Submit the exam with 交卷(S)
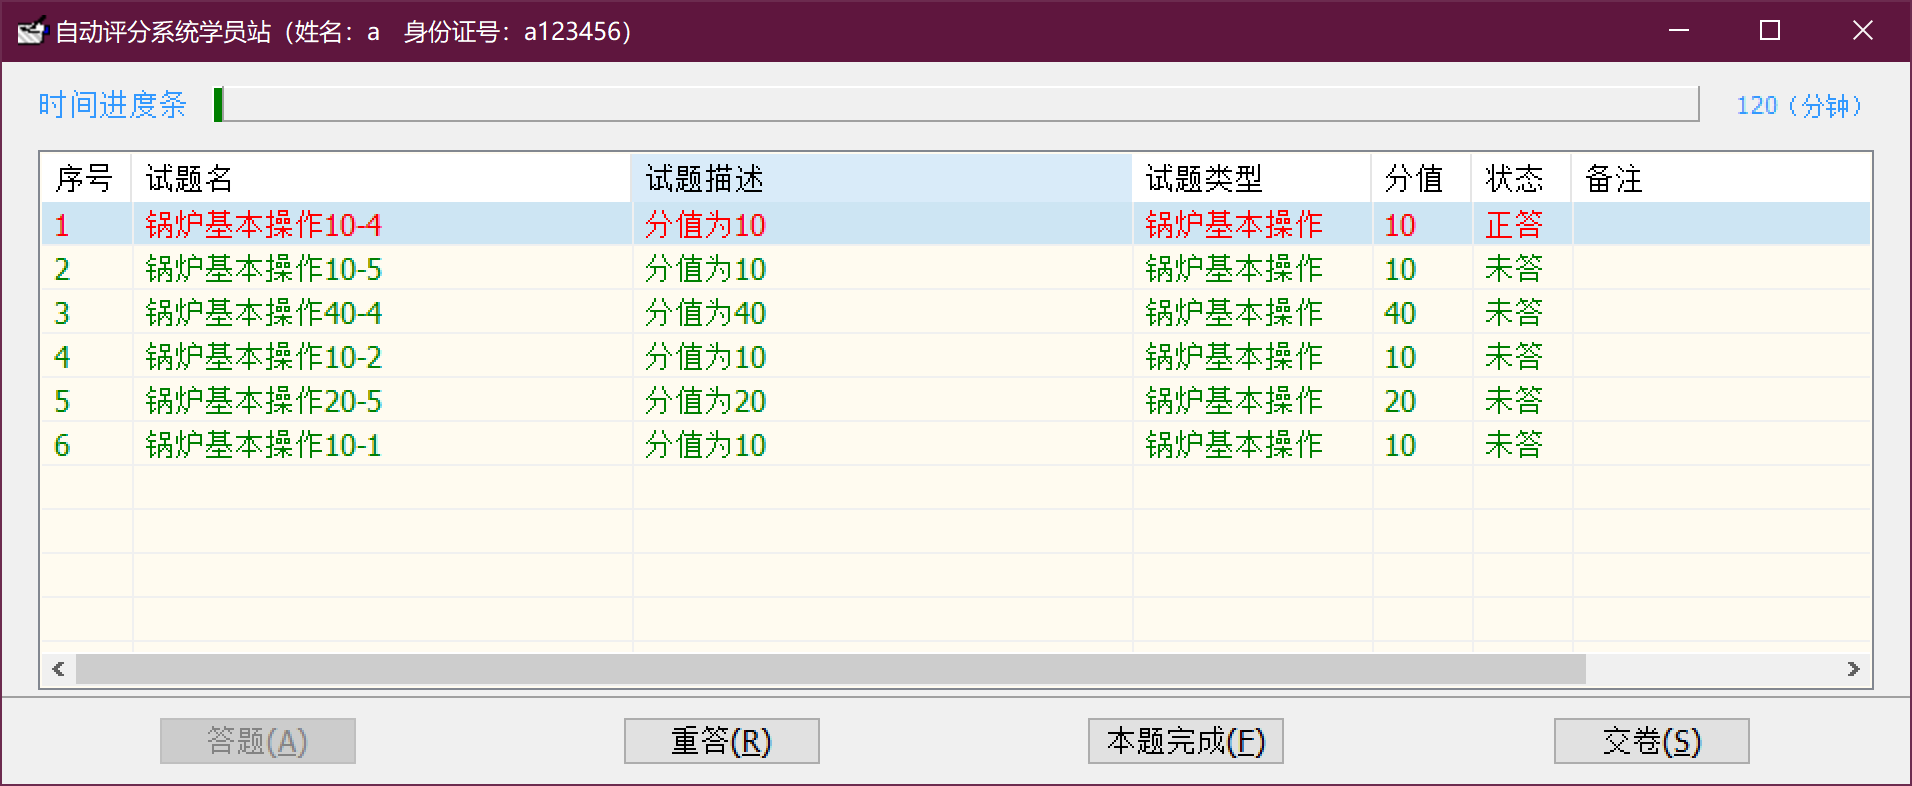Image resolution: width=1912 pixels, height=786 pixels. pyautogui.click(x=1651, y=741)
